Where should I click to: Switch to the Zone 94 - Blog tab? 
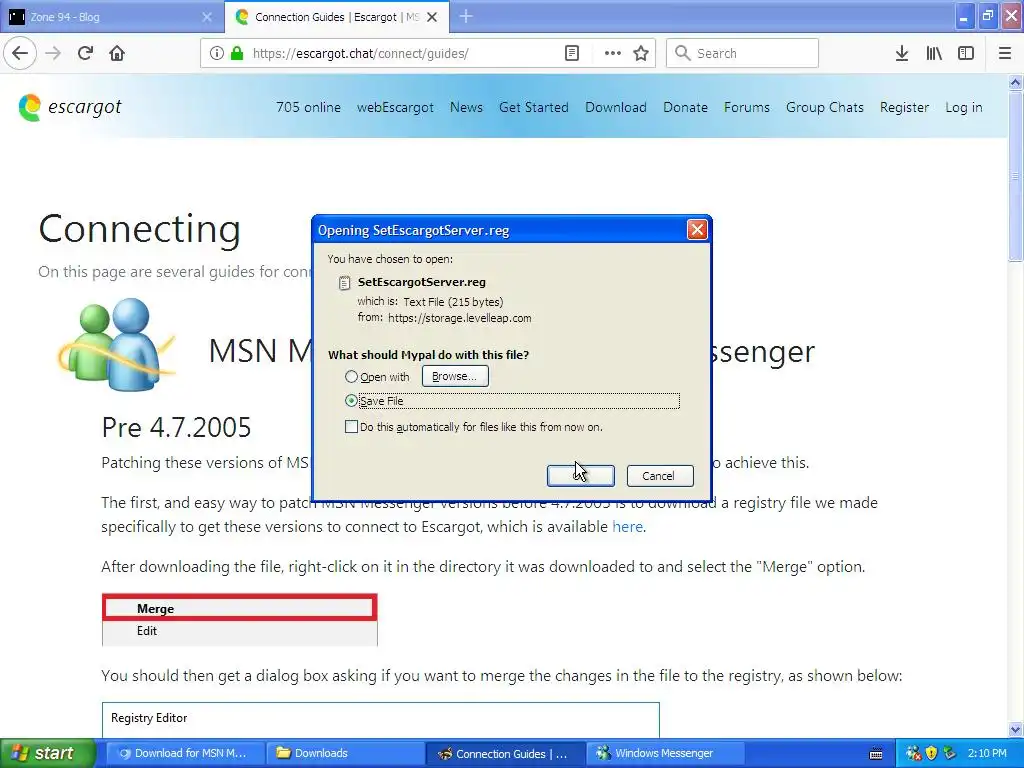click(111, 17)
